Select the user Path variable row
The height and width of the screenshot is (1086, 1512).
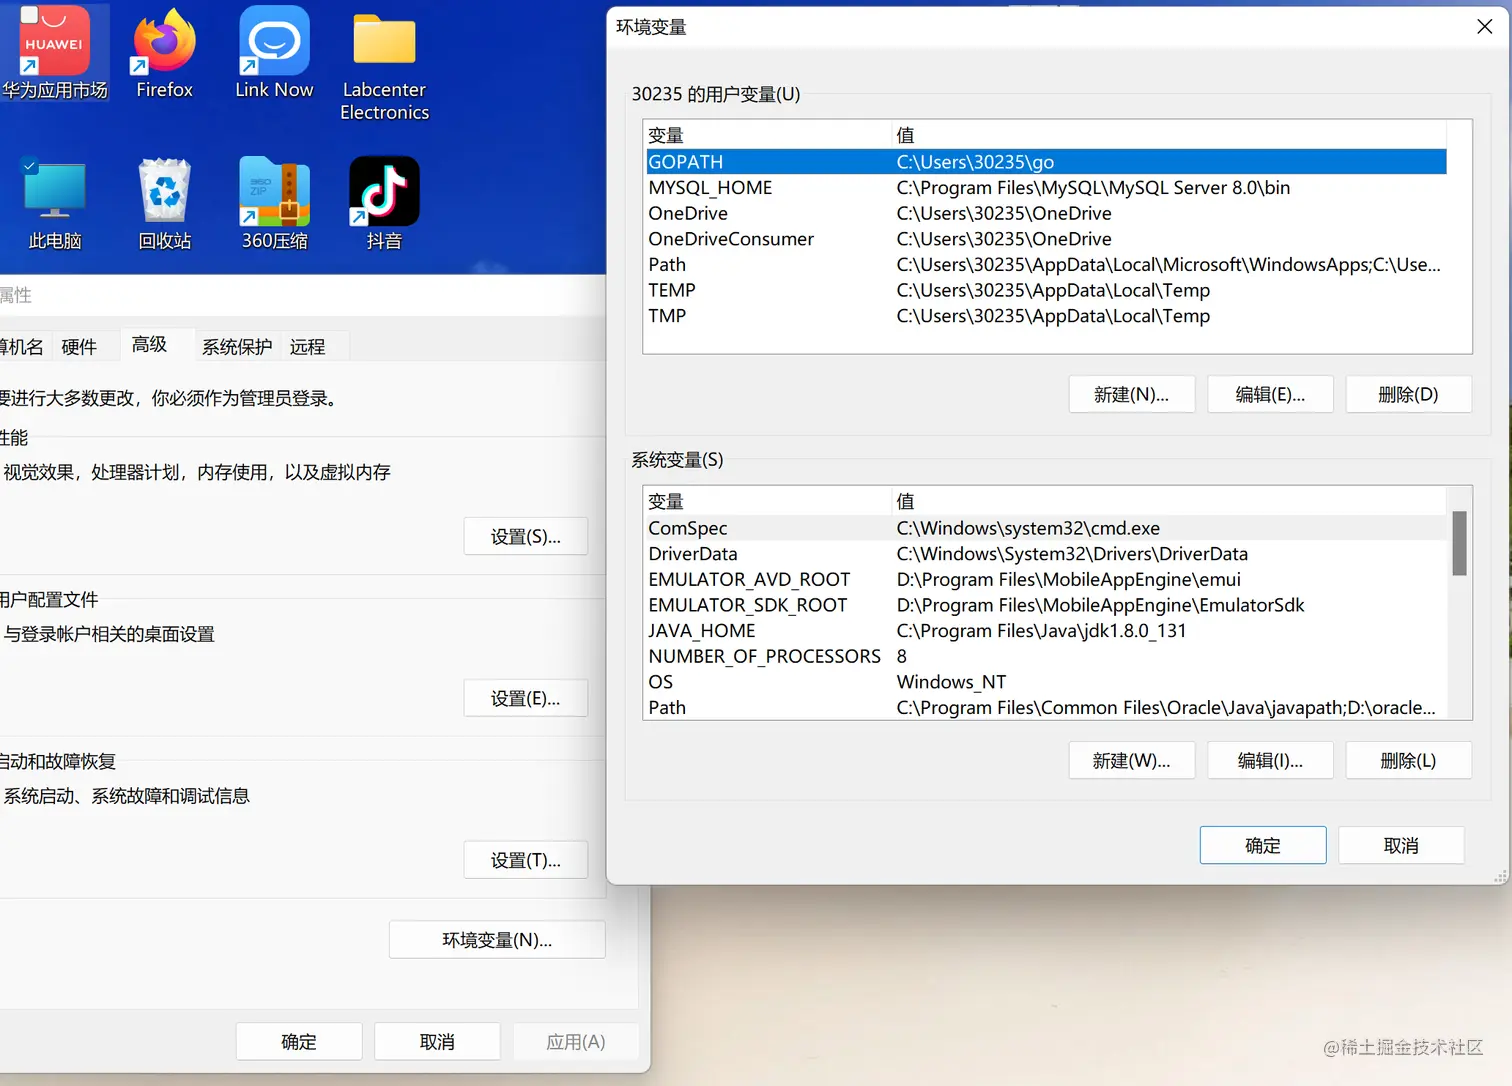pos(1046,264)
